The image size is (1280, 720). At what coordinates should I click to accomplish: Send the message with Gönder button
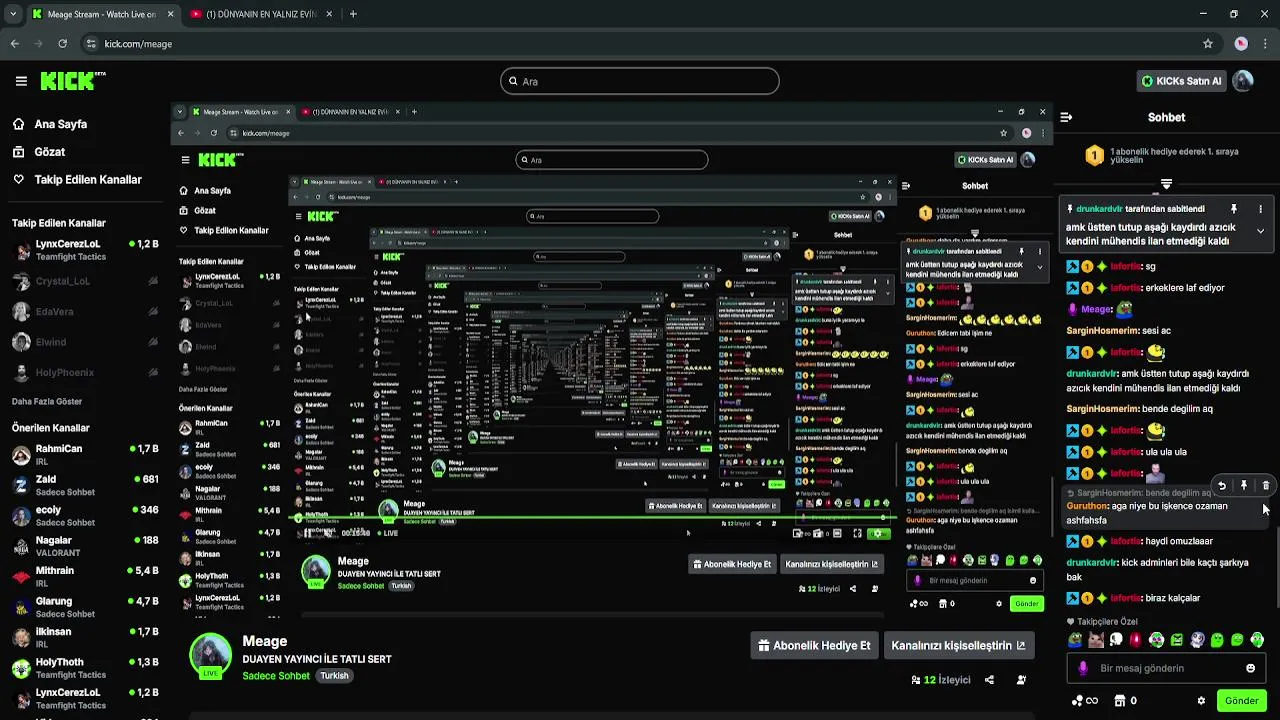(x=1241, y=701)
